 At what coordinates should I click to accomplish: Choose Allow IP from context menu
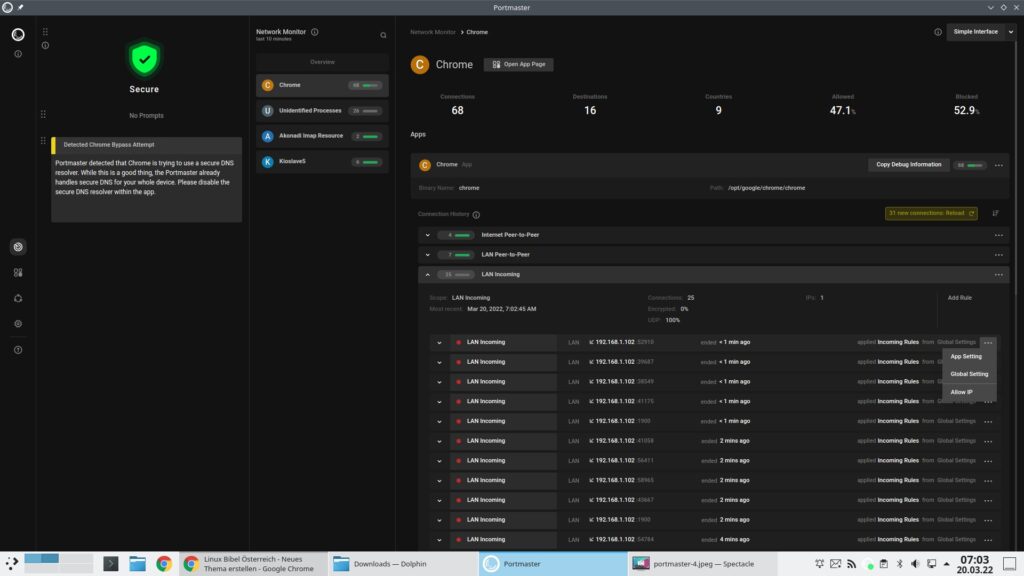pyautogui.click(x=961, y=392)
